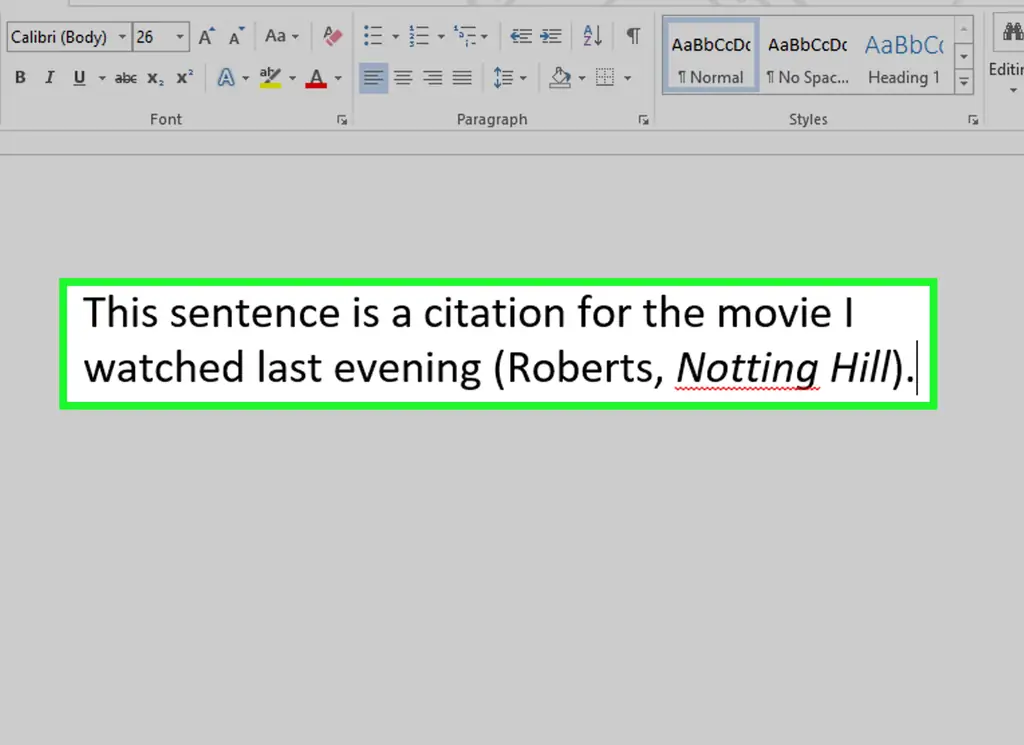Toggle show paragraph marks (pilcrow)
Screen dimensions: 1024x745
tap(633, 37)
